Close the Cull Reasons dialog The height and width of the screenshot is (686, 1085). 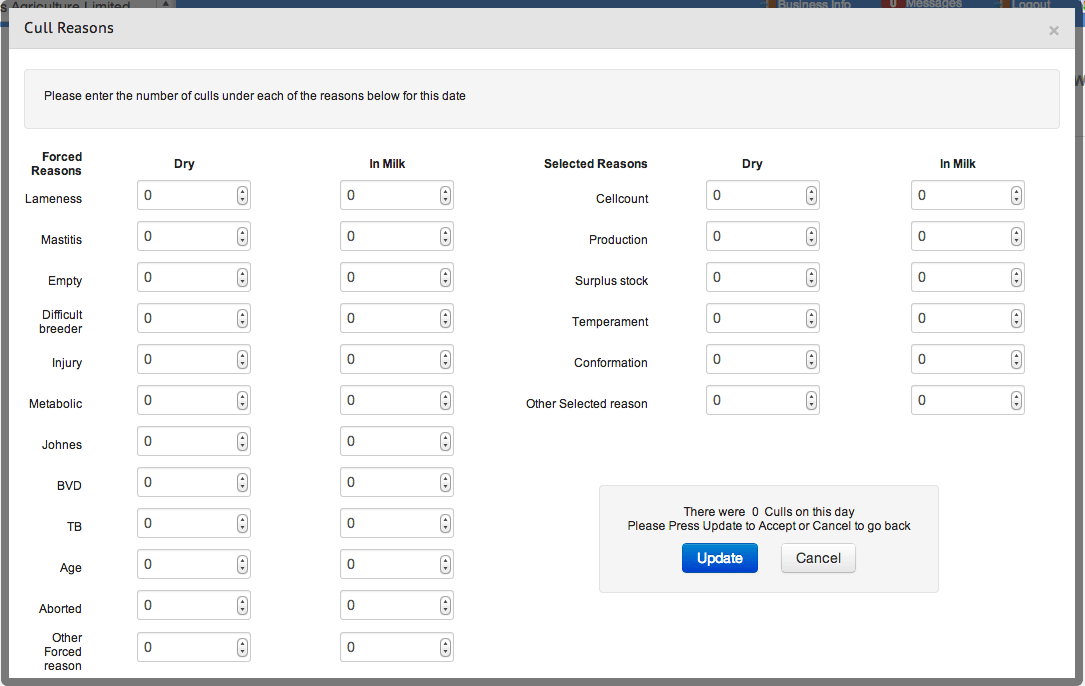coord(1053,31)
